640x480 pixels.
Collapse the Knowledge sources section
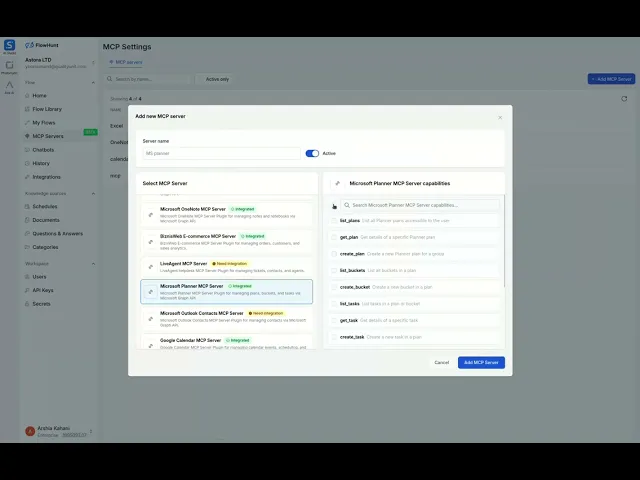tap(93, 193)
